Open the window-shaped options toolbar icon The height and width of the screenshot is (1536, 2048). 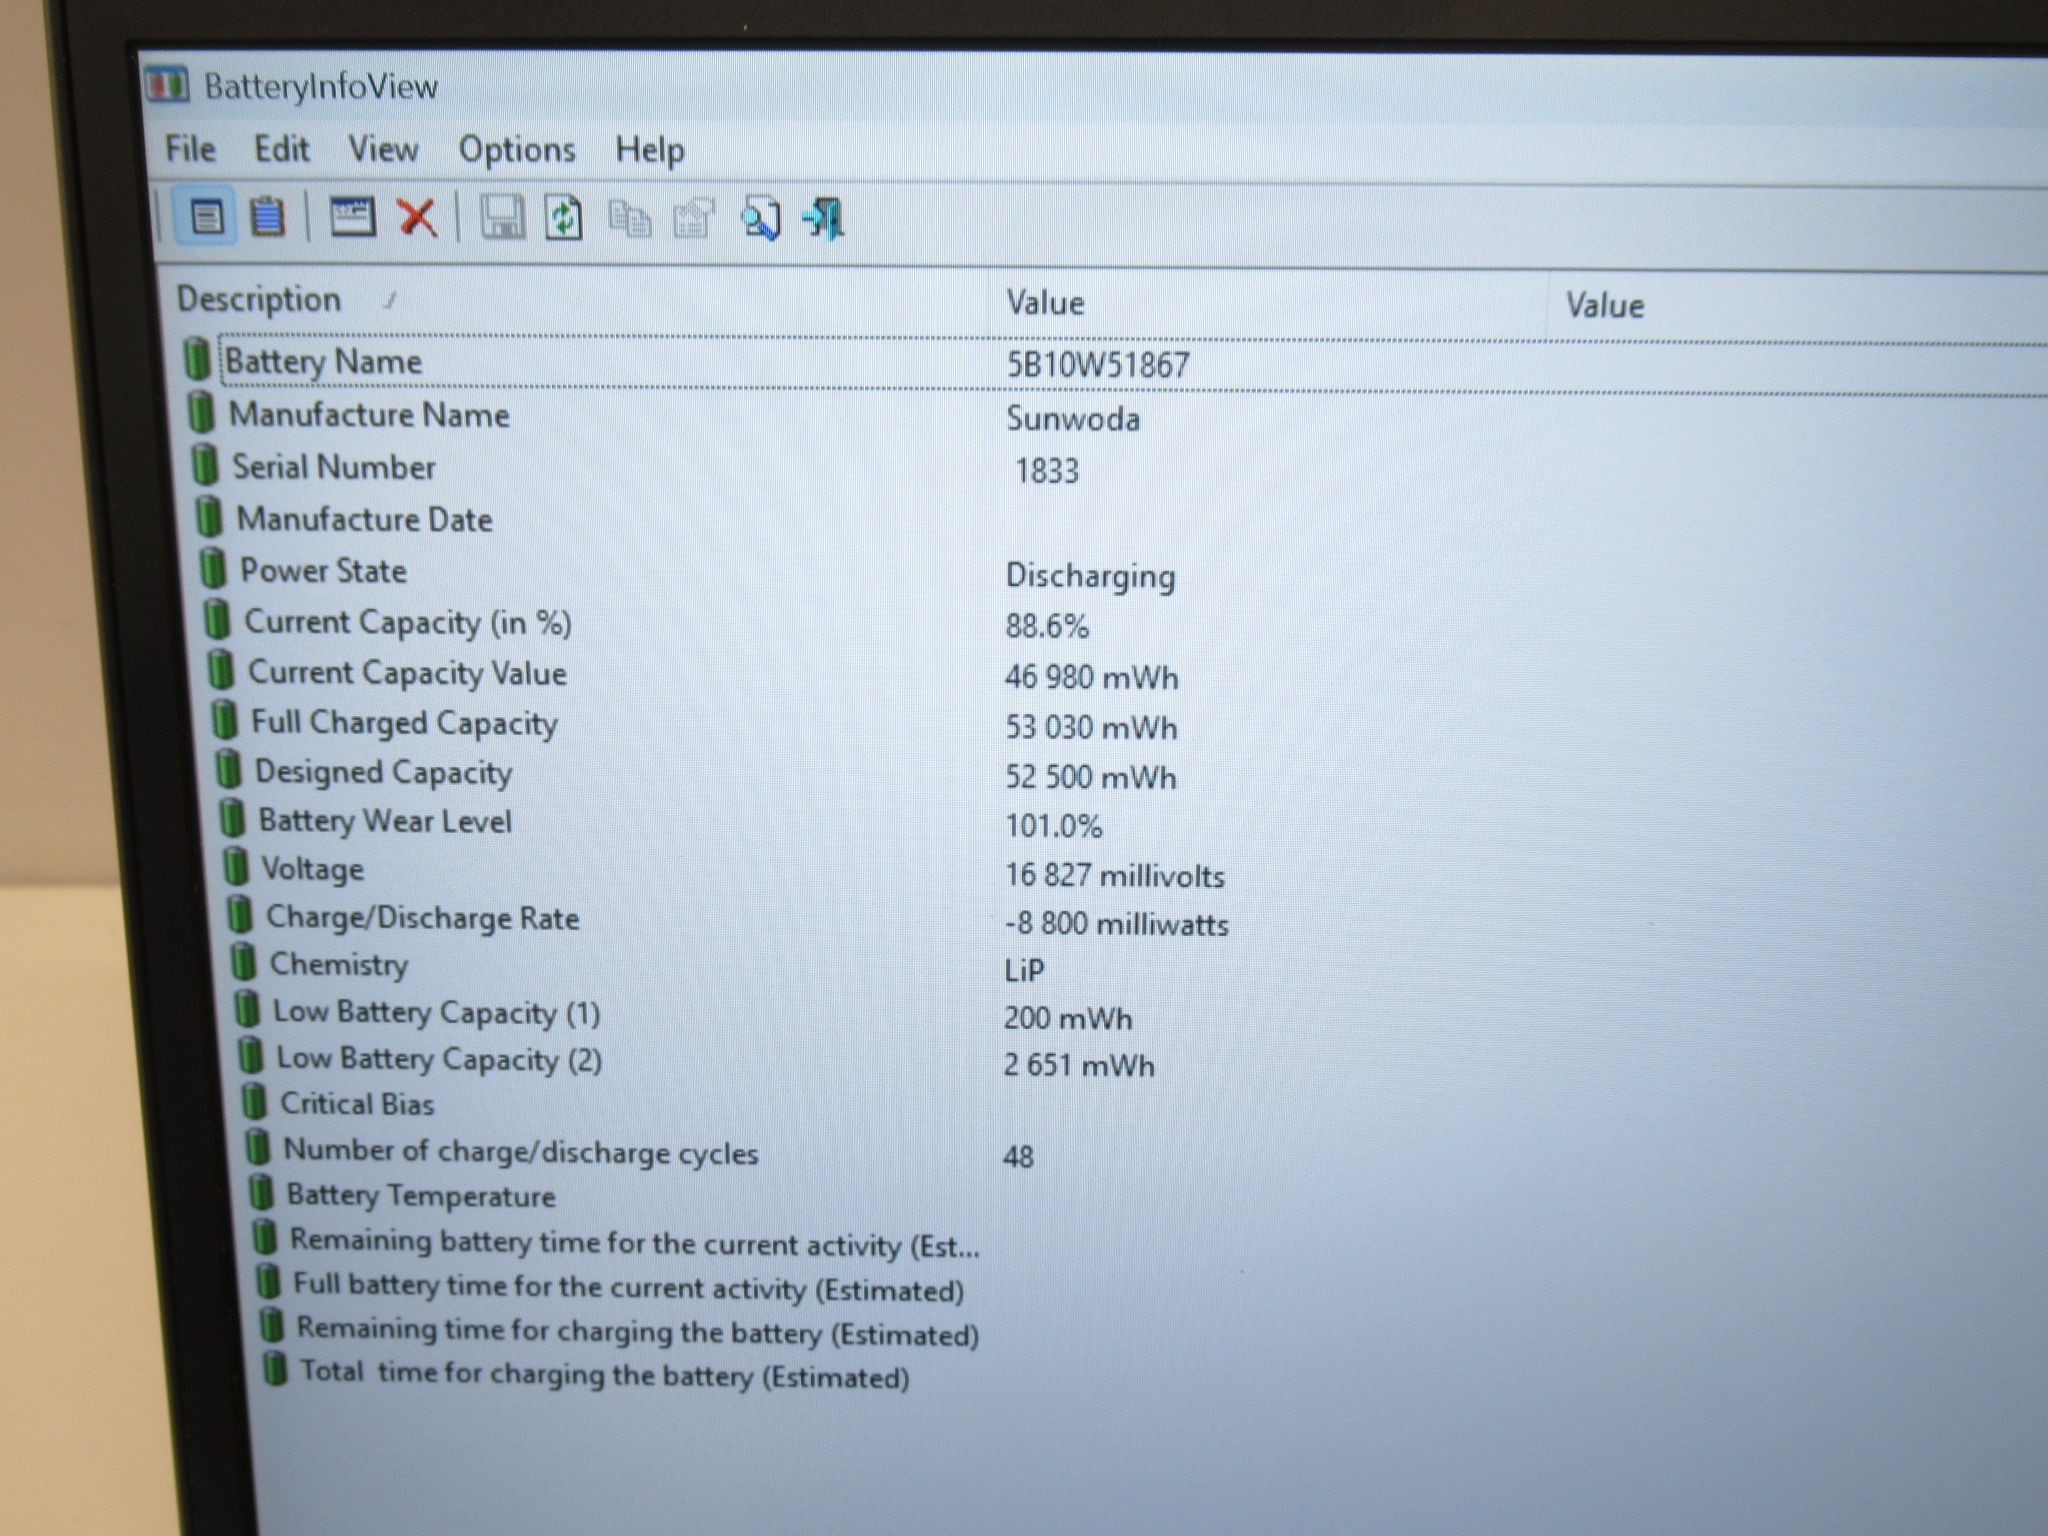click(352, 217)
